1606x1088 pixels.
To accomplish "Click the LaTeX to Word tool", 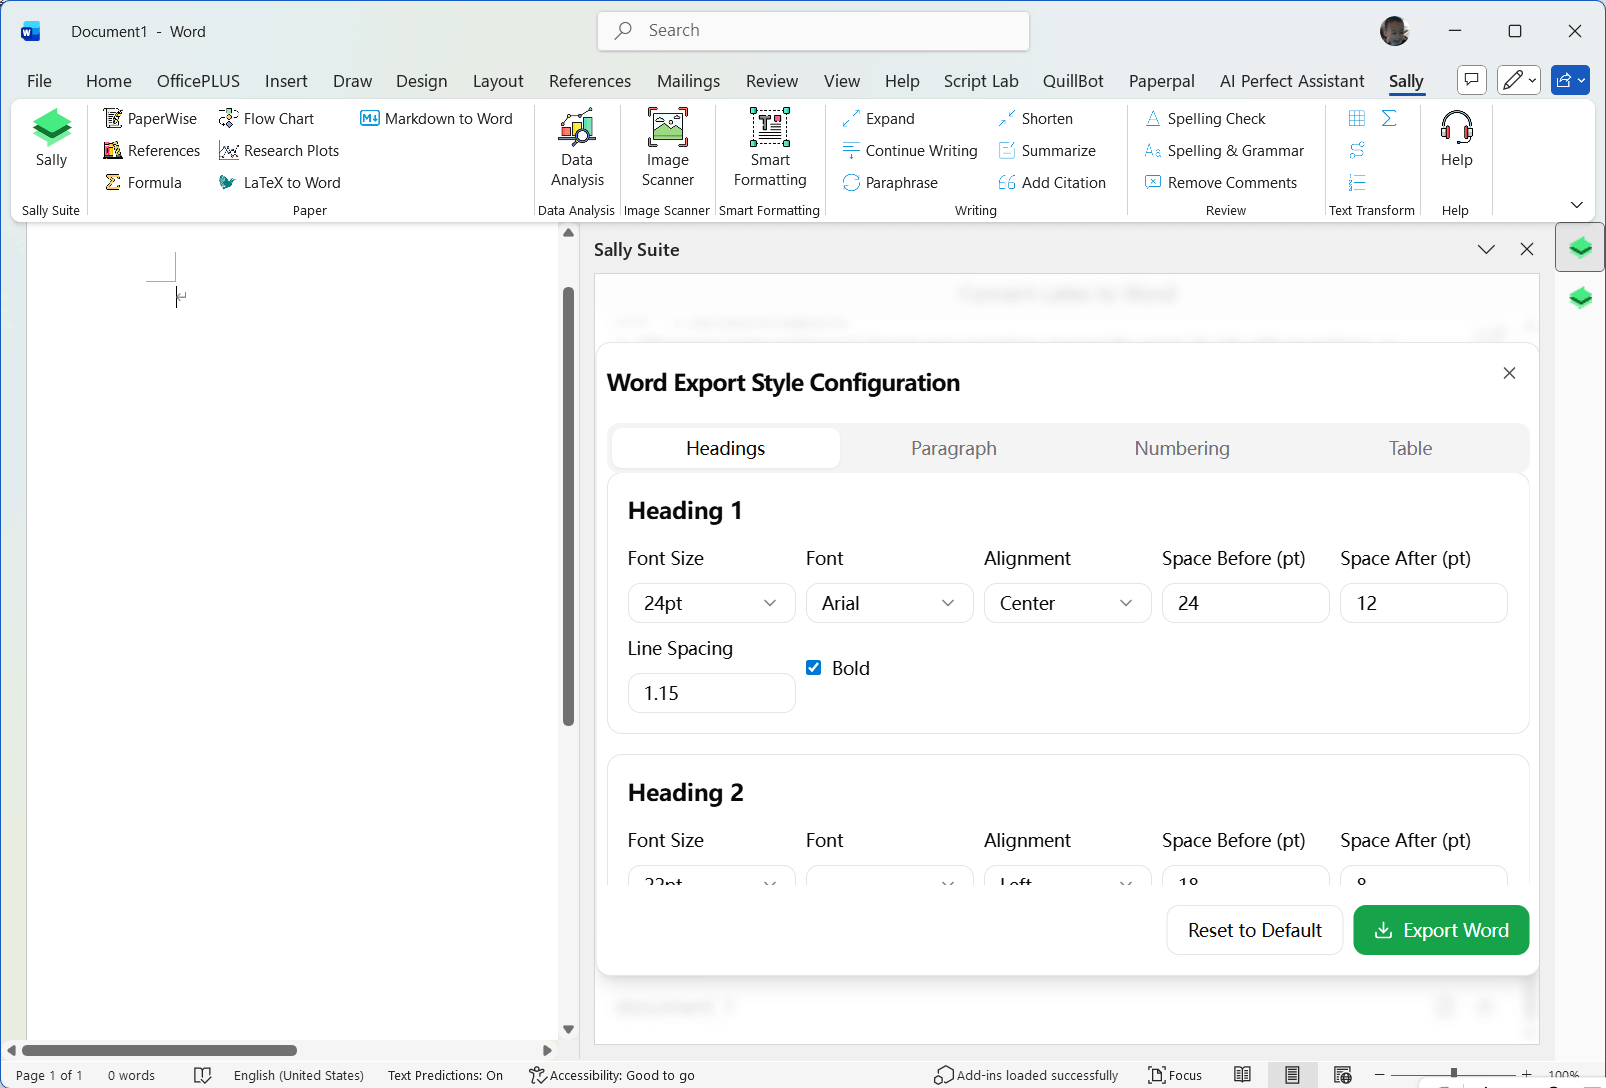I will coord(280,182).
